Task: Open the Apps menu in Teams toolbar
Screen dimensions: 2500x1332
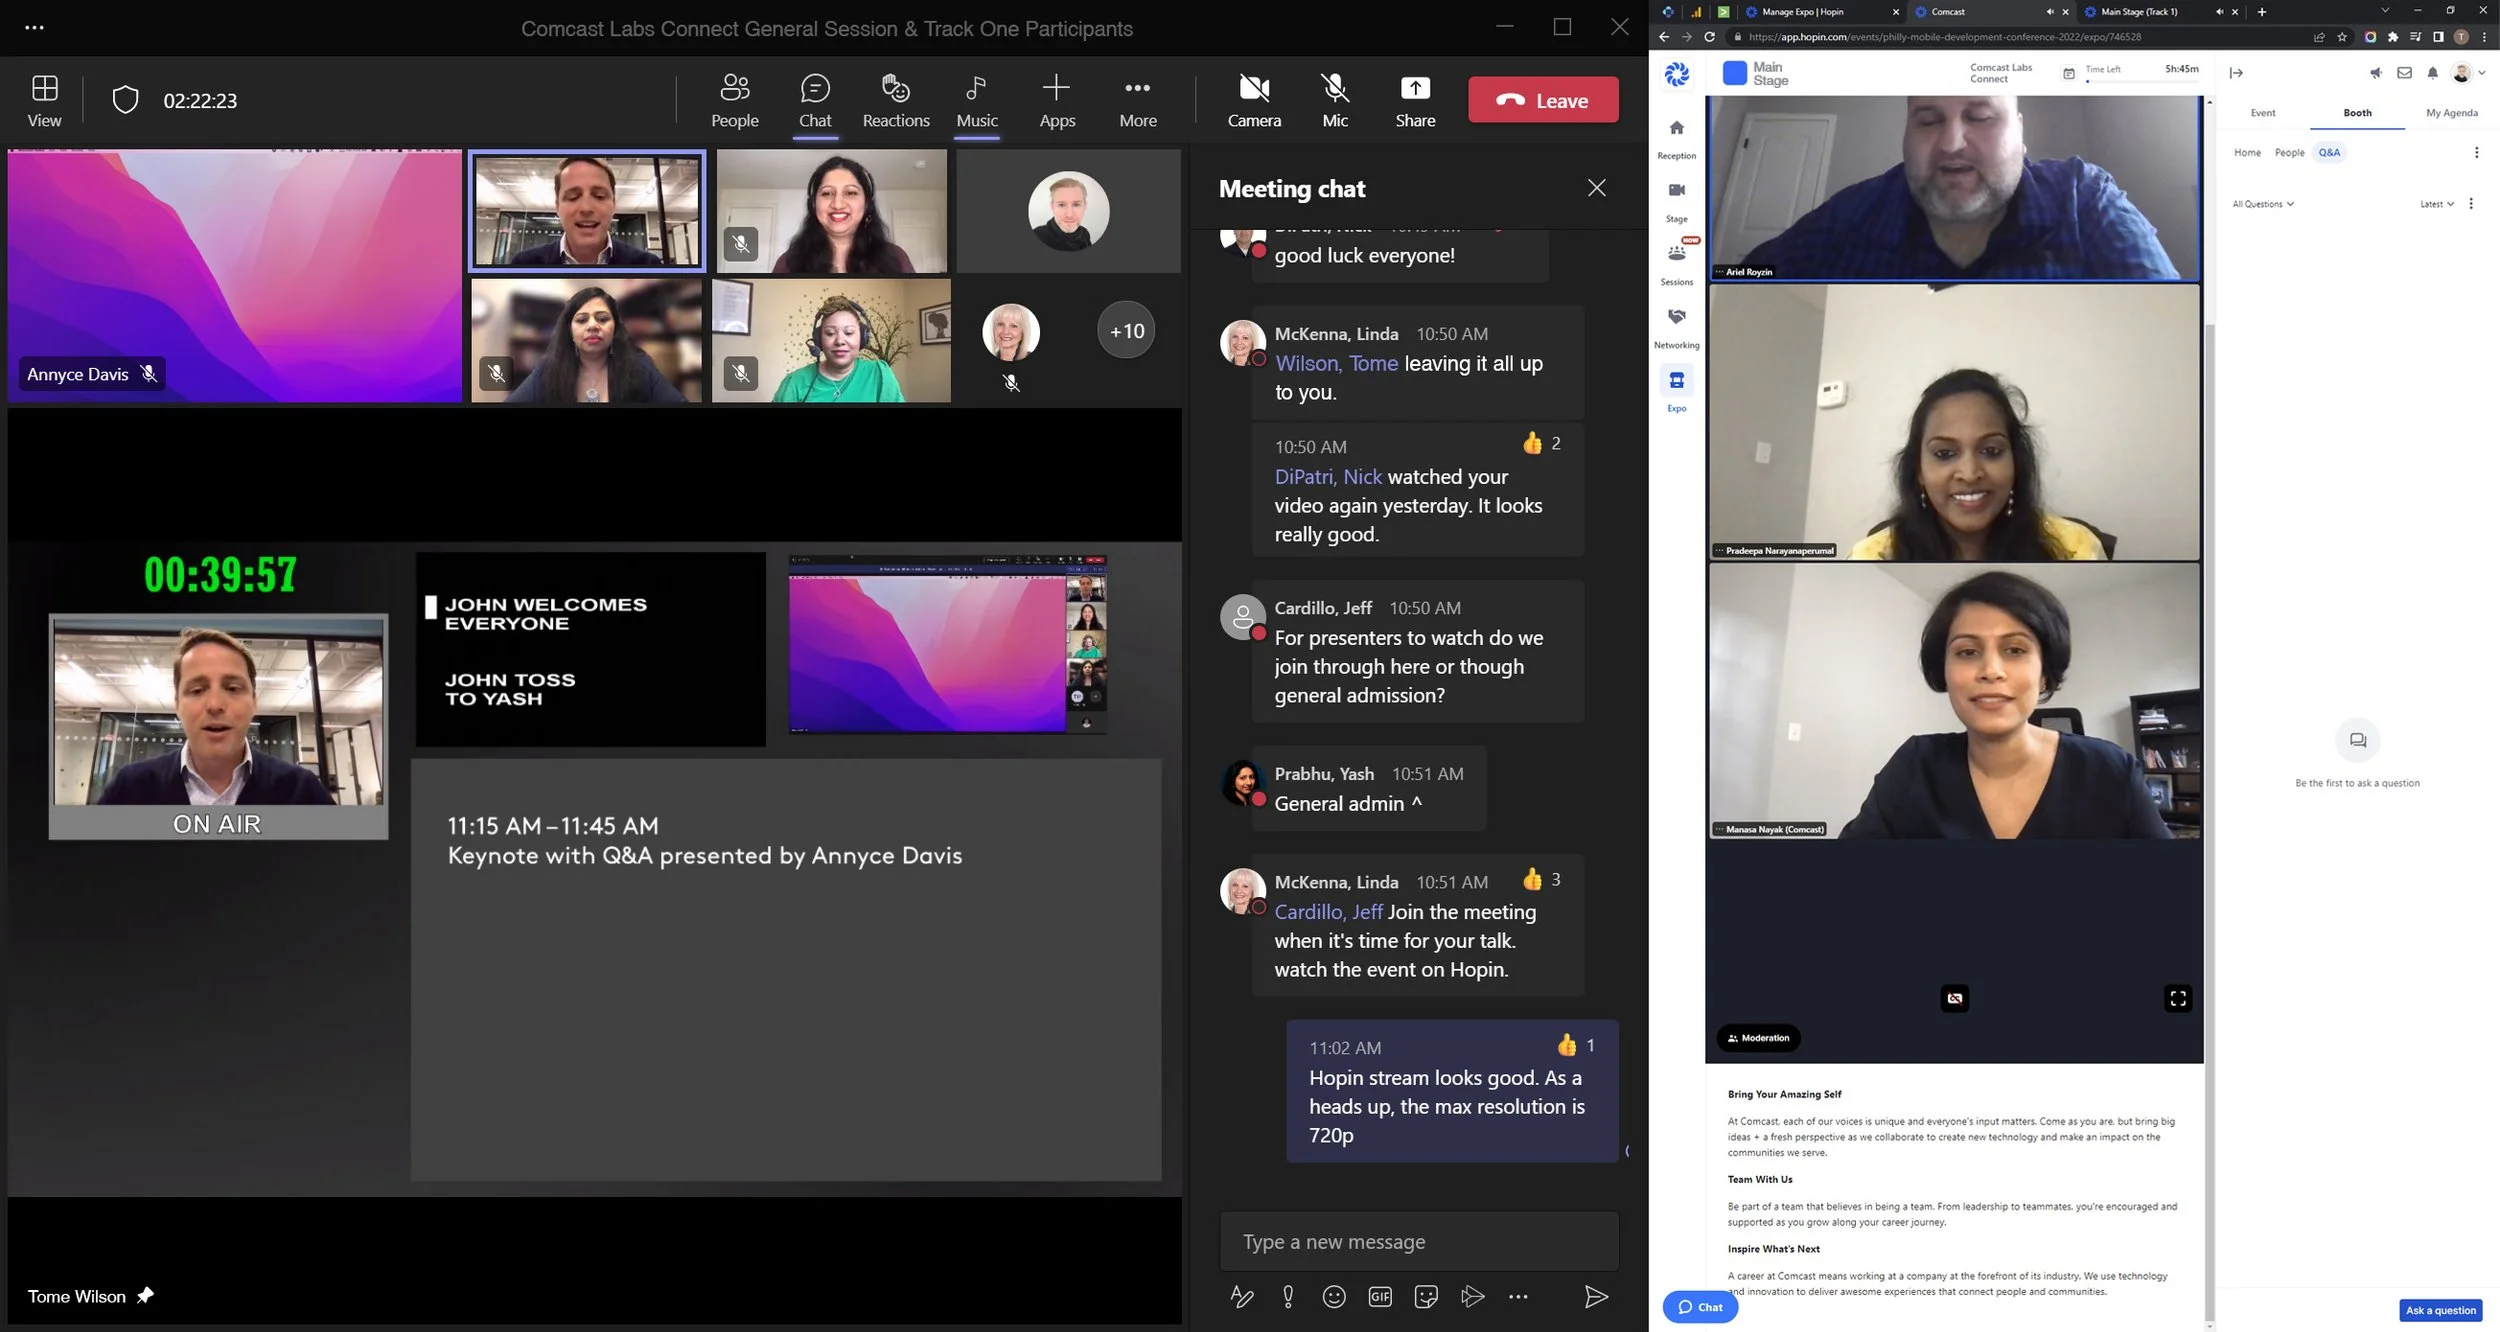Action: (1056, 101)
